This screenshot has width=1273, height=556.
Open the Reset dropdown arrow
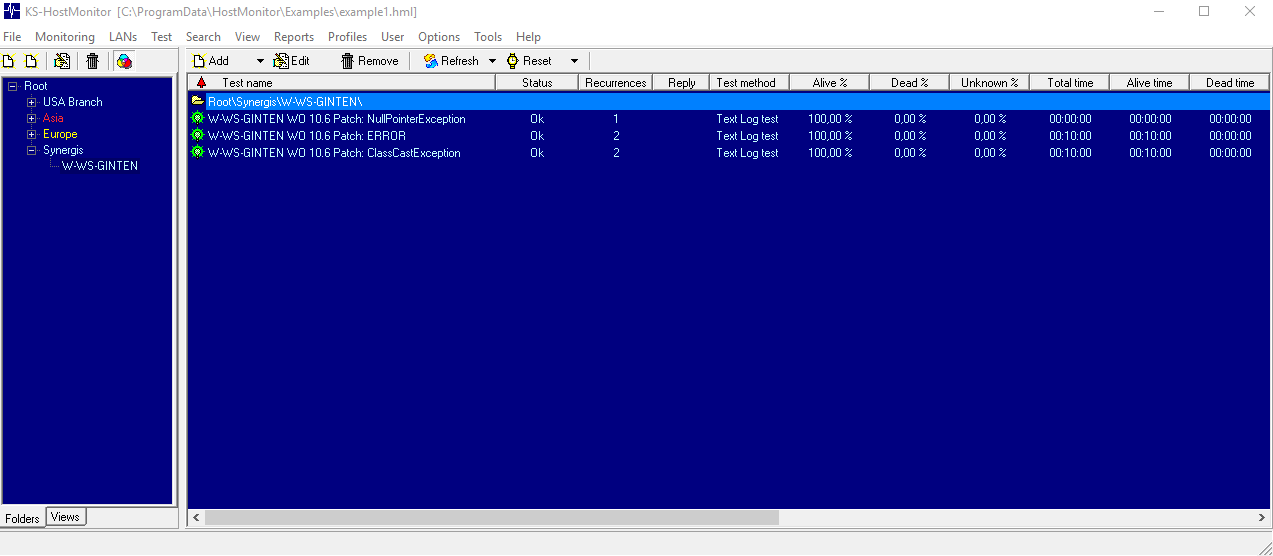tap(574, 61)
